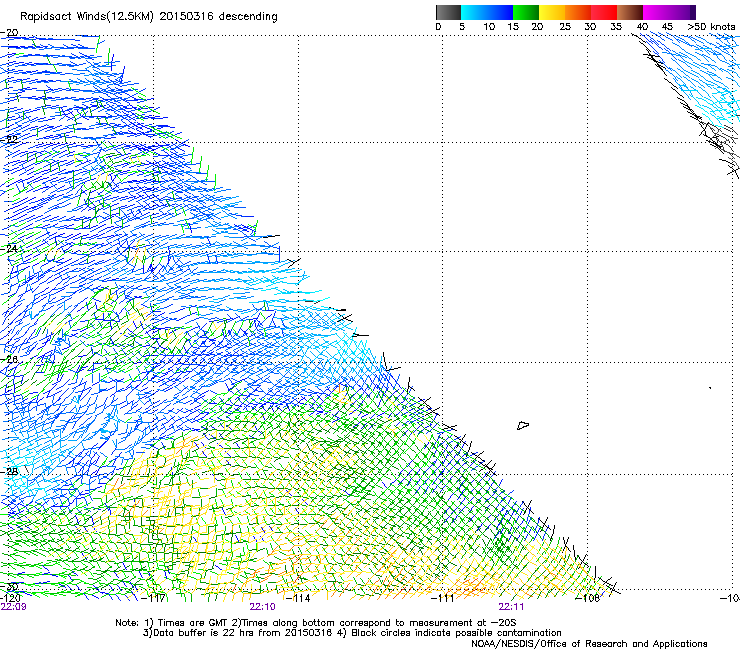
Task: Click the longitude label -114
Action: 298,598
